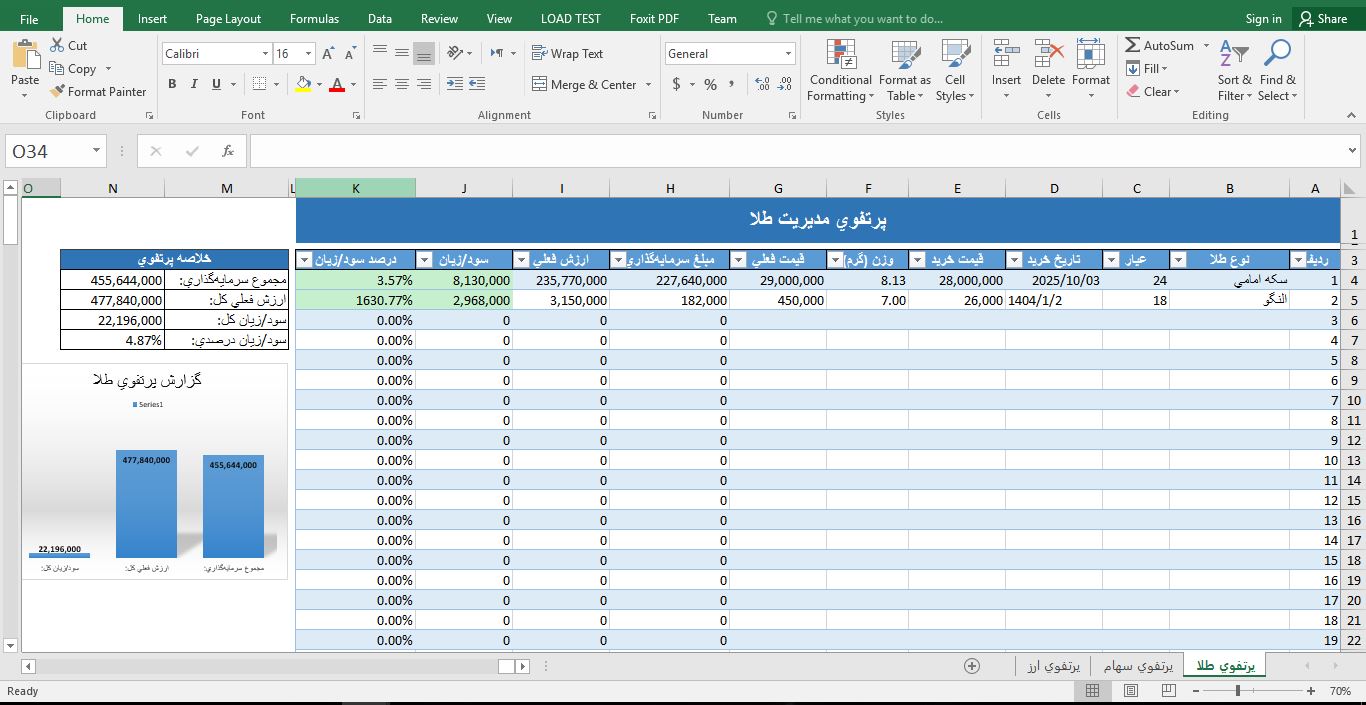Viewport: 1366px width, 705px height.
Task: Add a new sheet with the plus icon
Action: click(971, 666)
